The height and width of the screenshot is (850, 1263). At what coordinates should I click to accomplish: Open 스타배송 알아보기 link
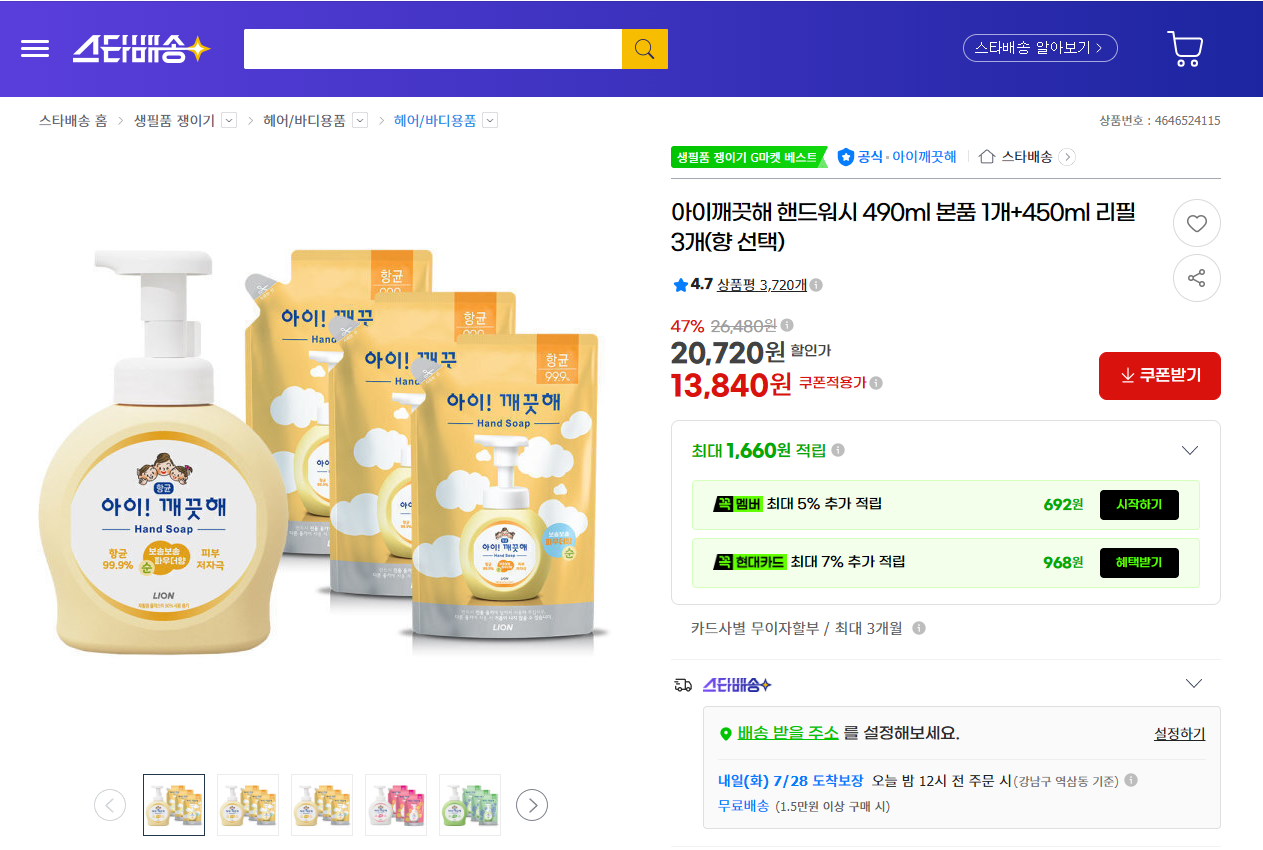(x=1040, y=48)
